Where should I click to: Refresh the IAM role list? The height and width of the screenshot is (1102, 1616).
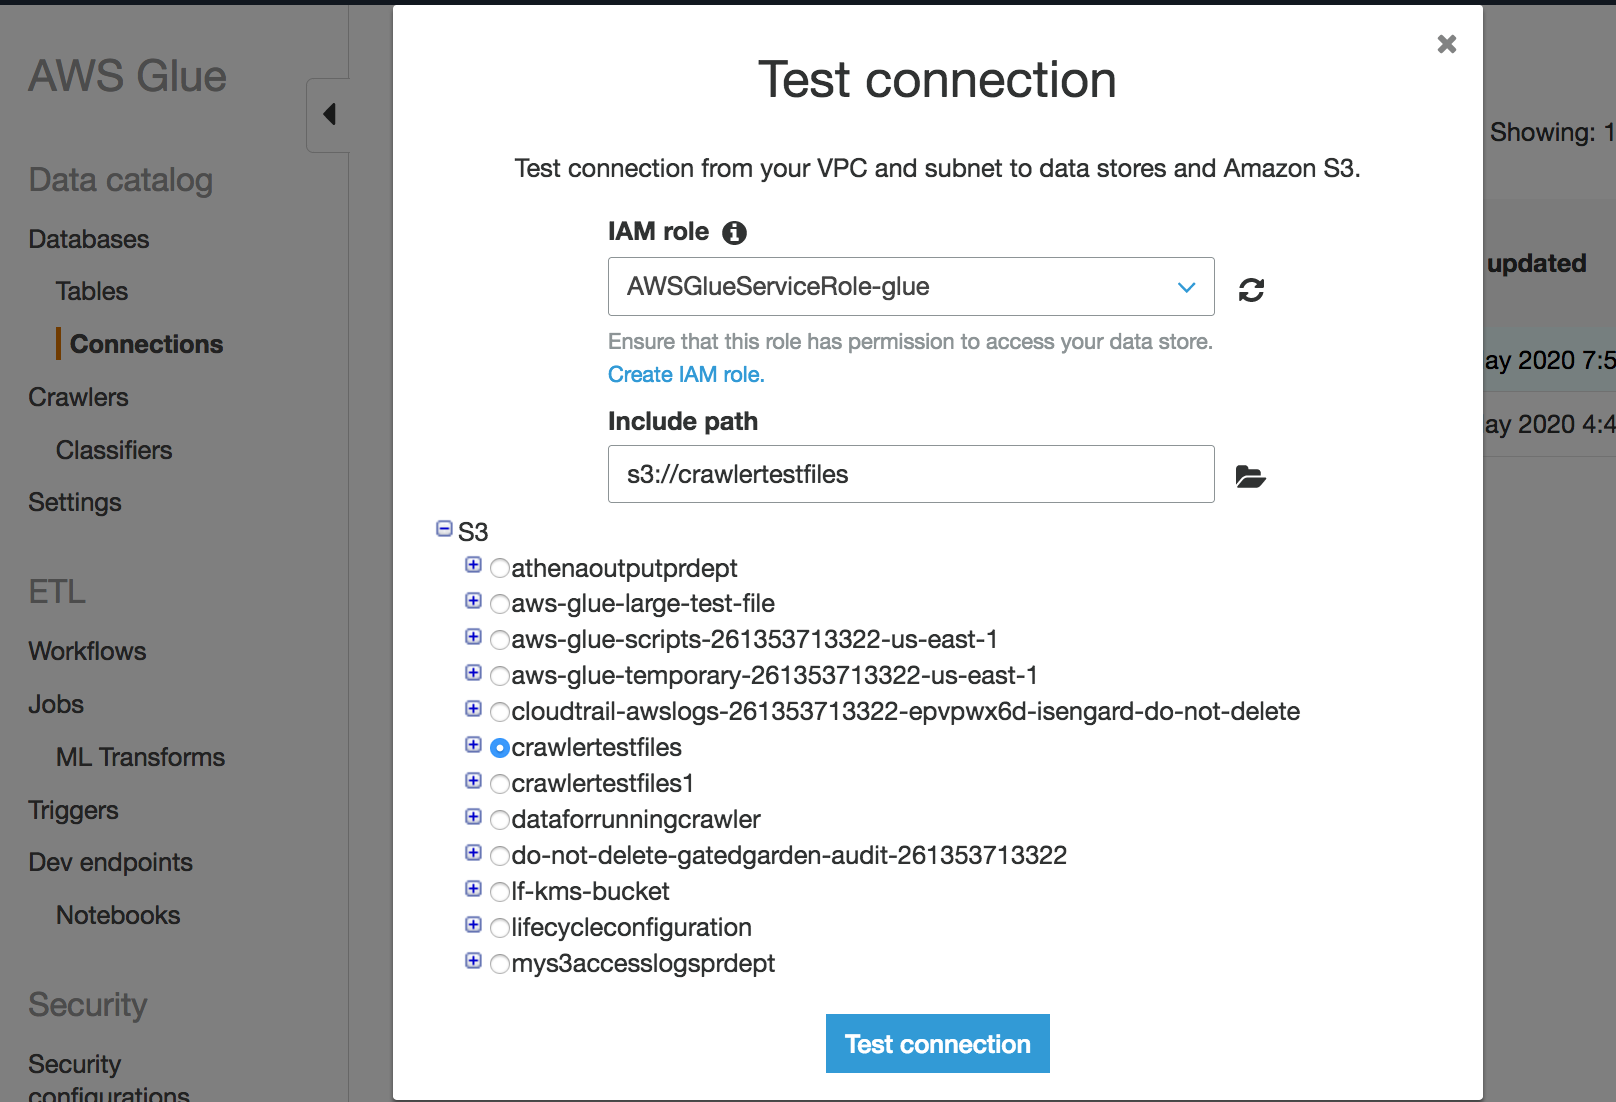pos(1251,288)
